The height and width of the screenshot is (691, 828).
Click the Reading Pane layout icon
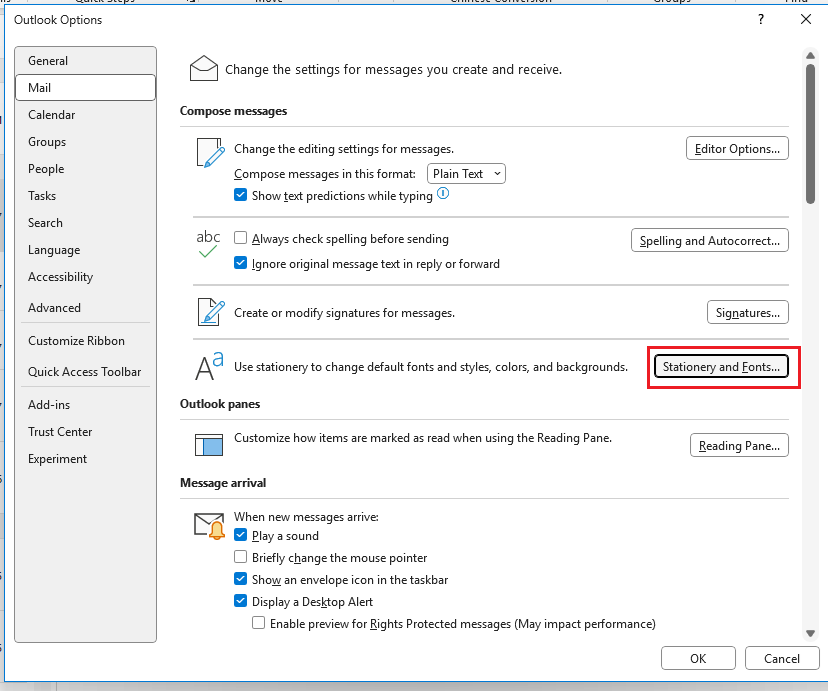pos(209,445)
